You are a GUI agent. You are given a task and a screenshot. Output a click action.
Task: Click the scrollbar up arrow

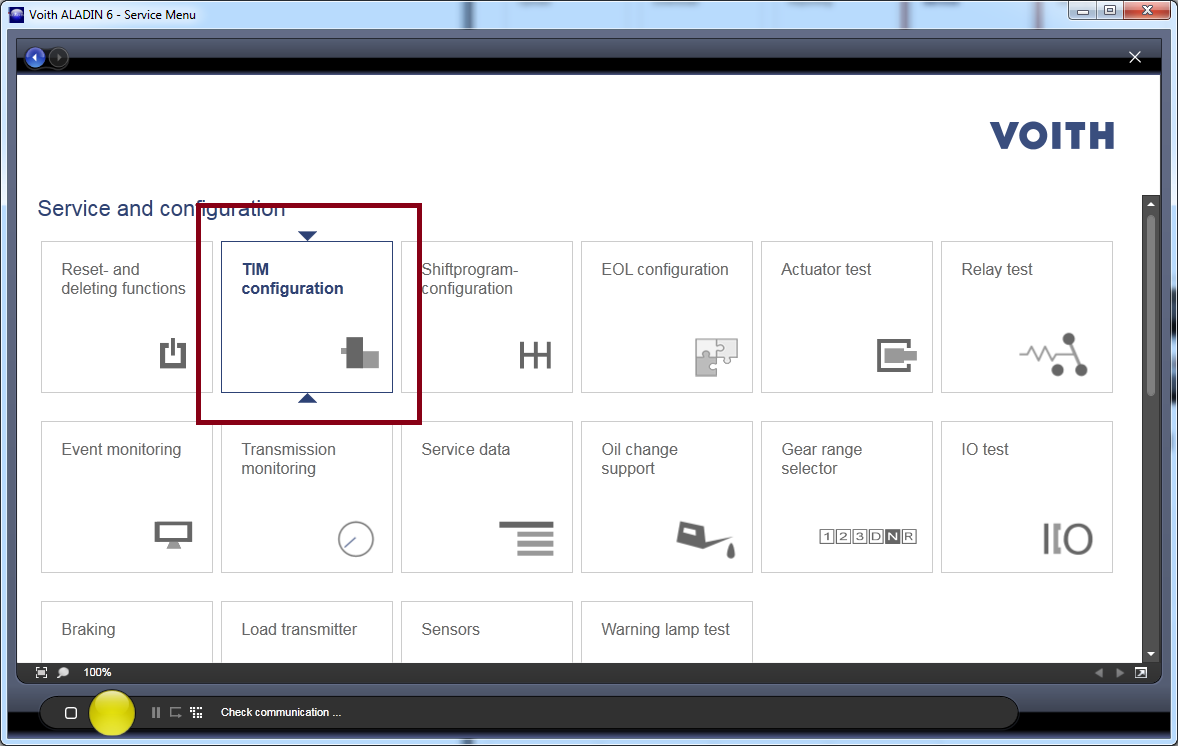click(x=1150, y=204)
